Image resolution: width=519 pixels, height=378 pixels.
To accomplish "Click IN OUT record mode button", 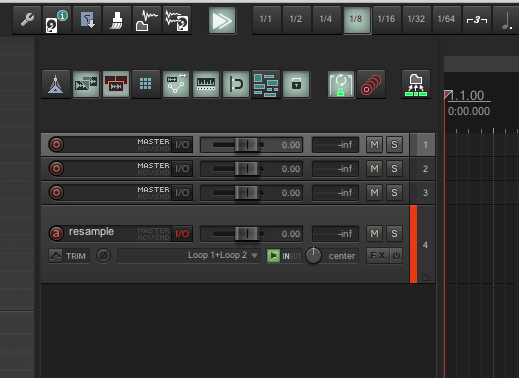I will [x=292, y=256].
